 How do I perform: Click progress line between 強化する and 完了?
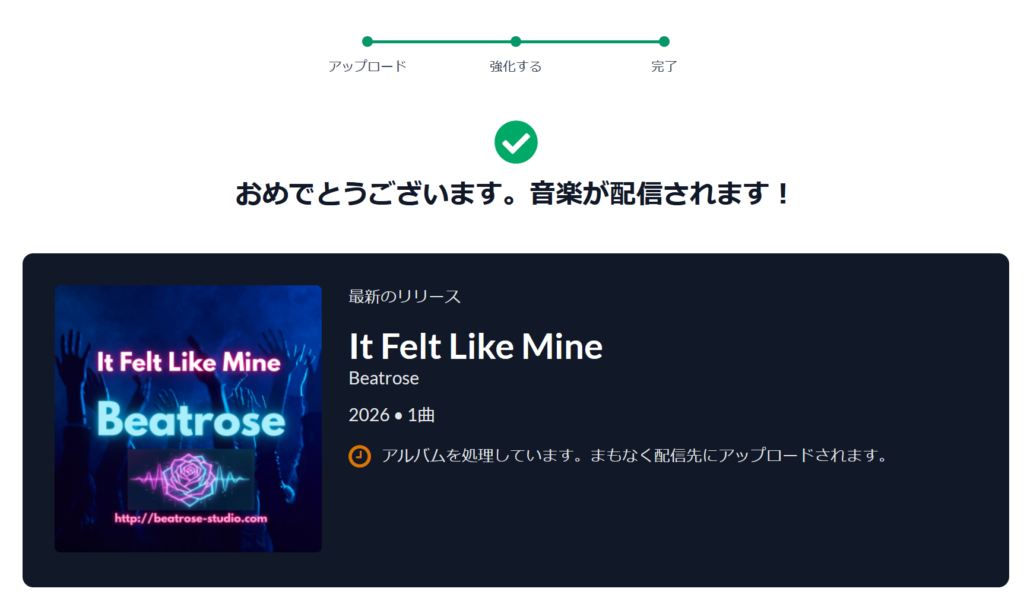tap(590, 42)
